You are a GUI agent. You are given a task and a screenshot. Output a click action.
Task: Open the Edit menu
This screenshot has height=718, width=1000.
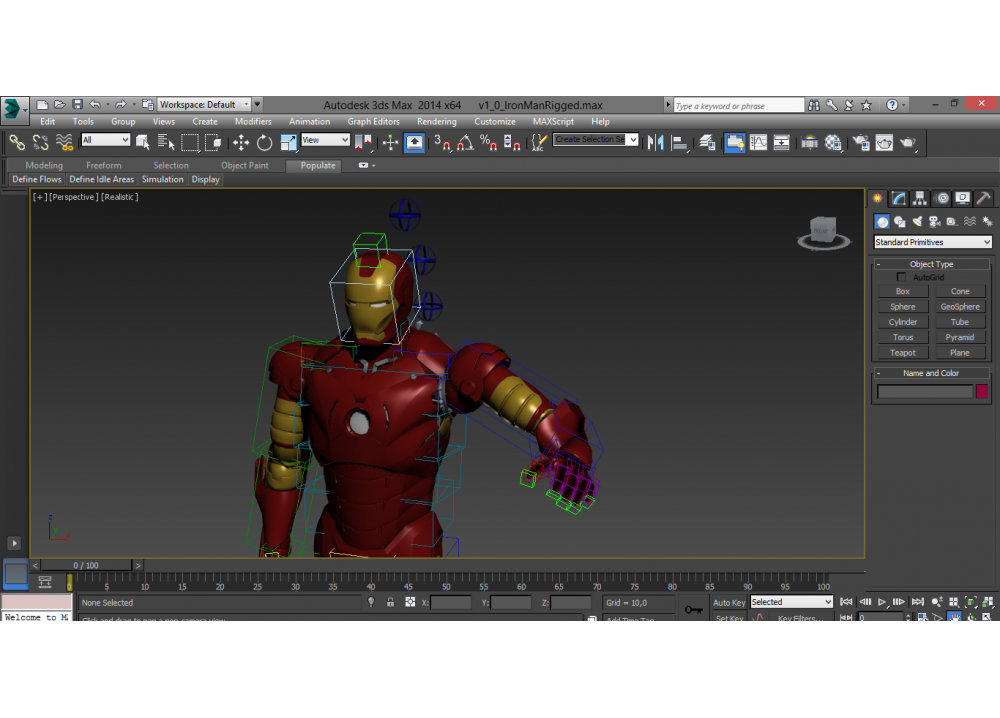(x=48, y=121)
